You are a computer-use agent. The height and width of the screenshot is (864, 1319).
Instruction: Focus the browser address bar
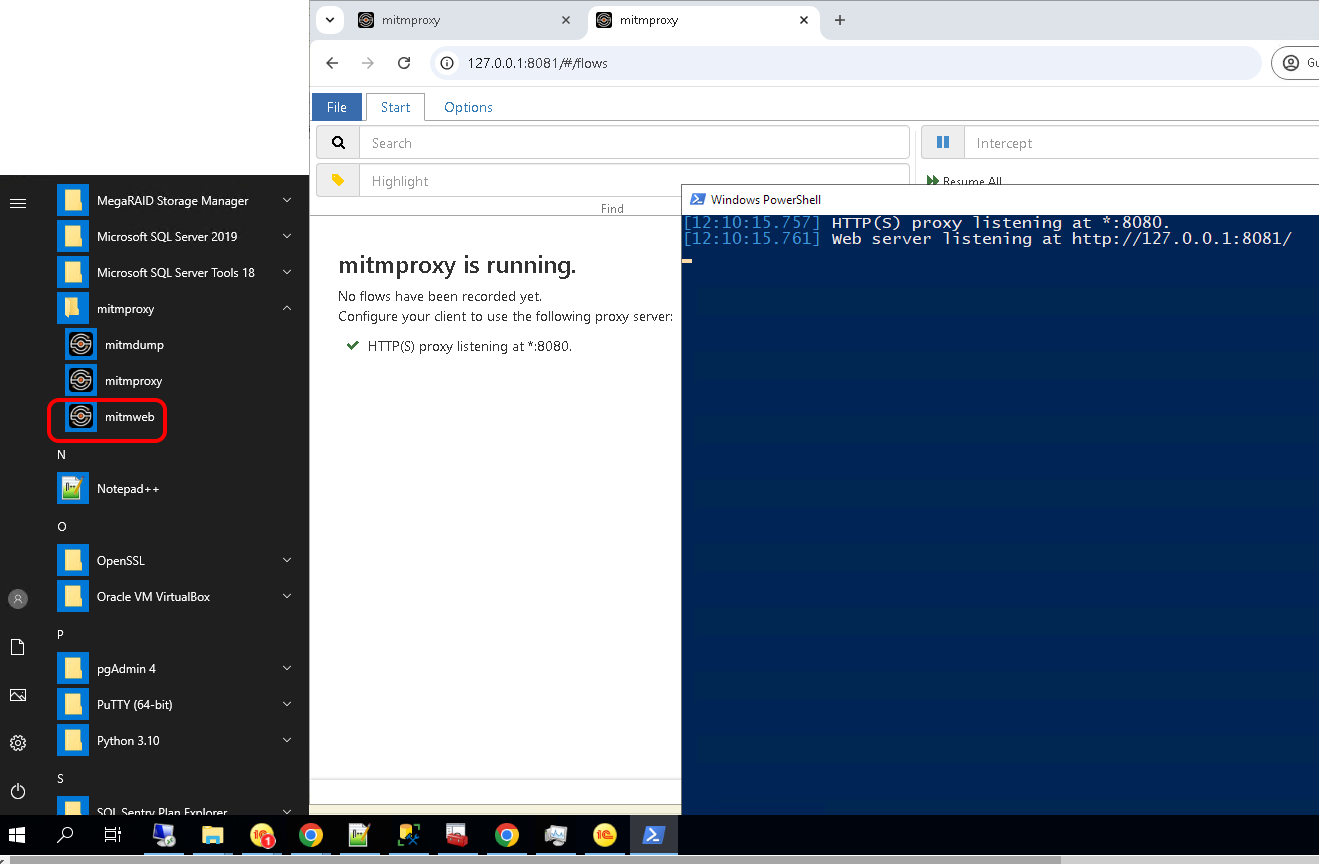[x=845, y=63]
